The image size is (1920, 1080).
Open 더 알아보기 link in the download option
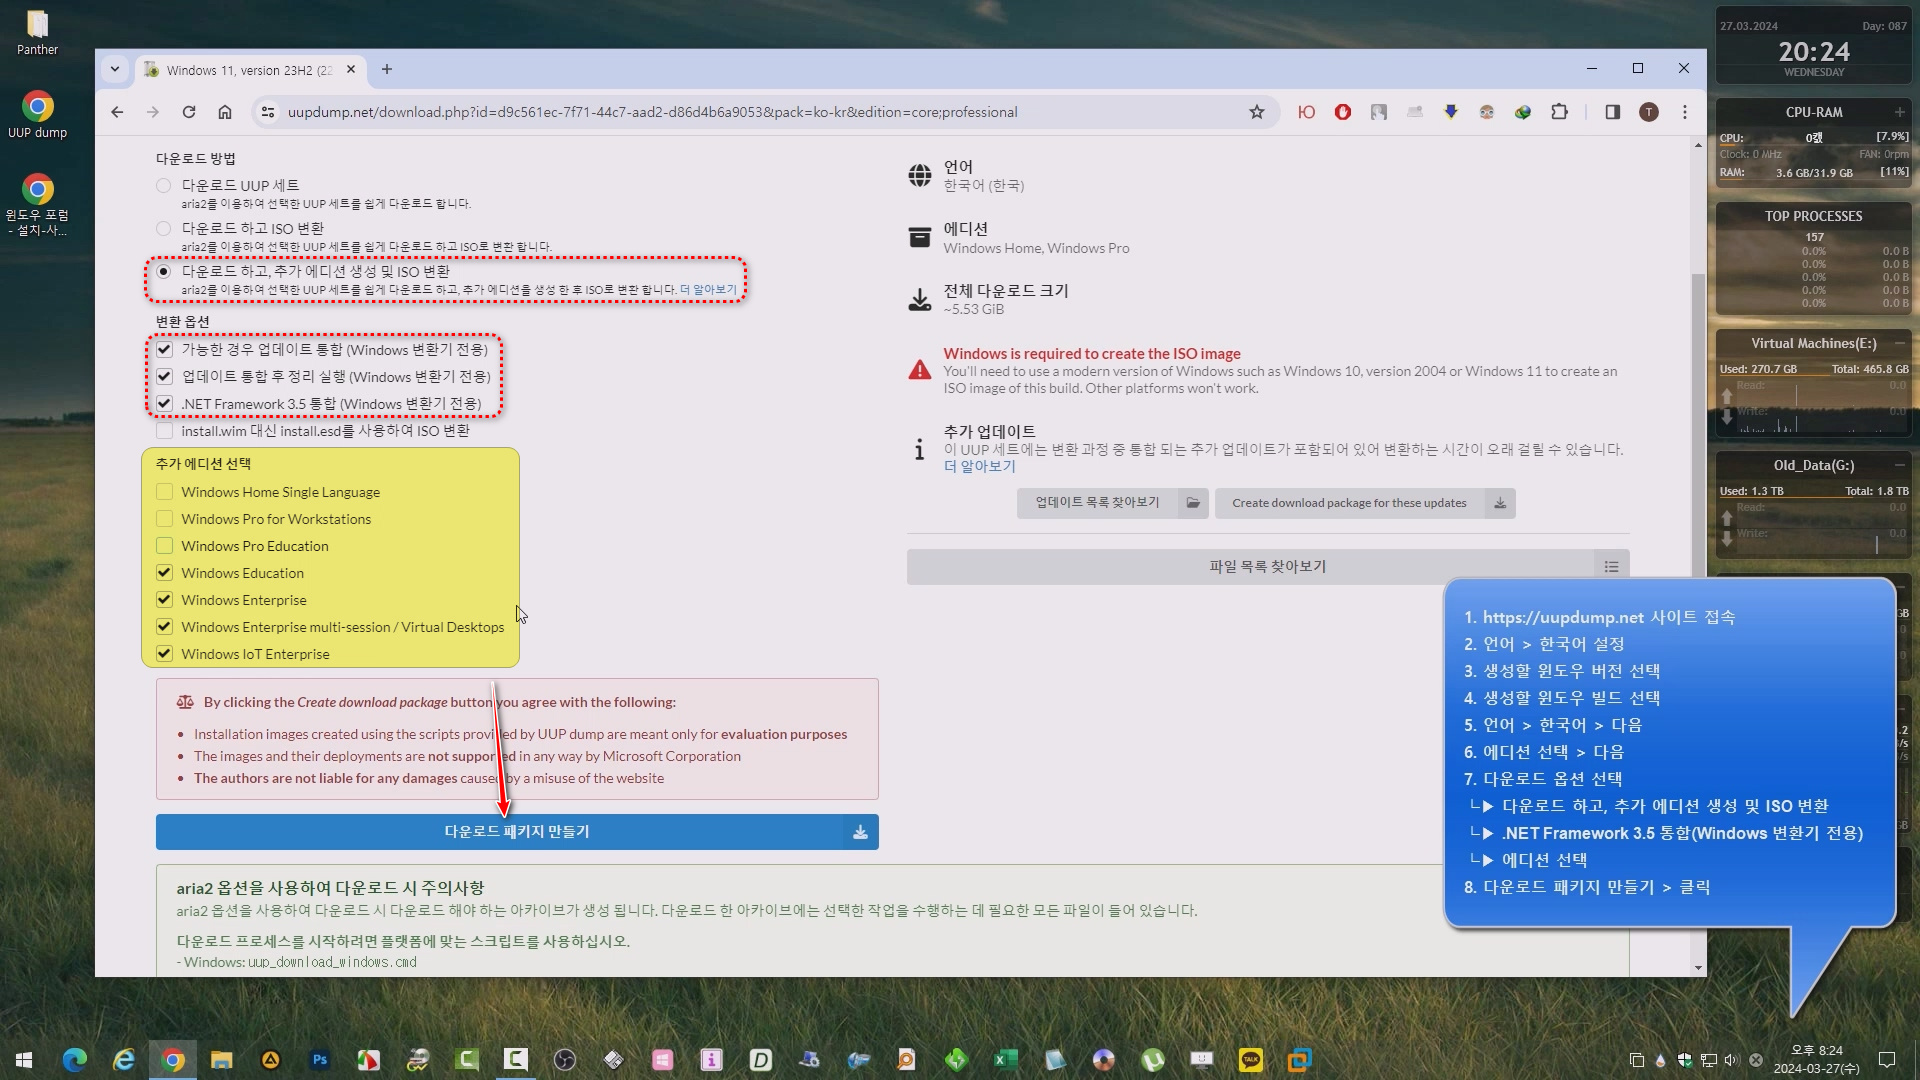click(708, 290)
